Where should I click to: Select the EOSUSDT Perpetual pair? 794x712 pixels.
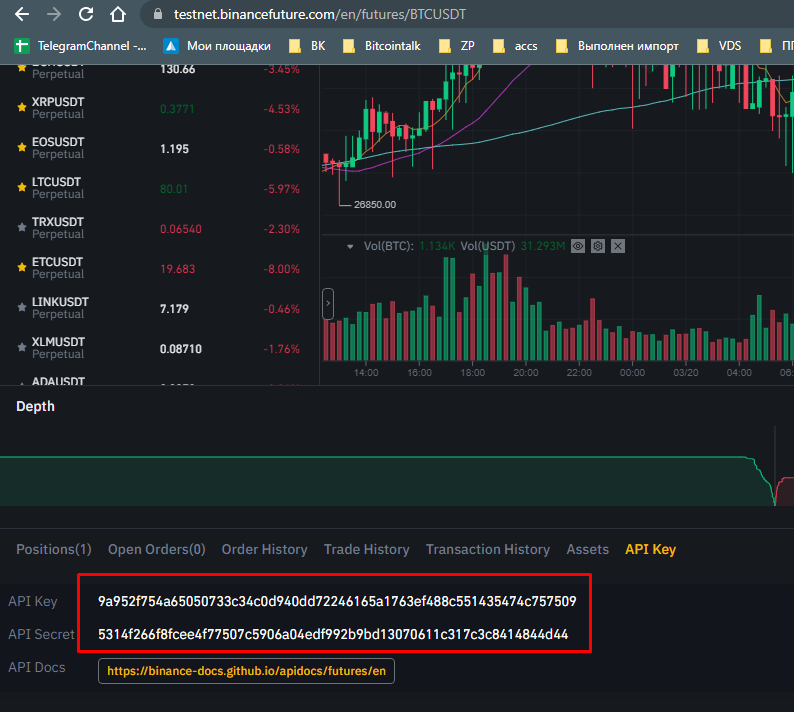pyautogui.click(x=58, y=148)
